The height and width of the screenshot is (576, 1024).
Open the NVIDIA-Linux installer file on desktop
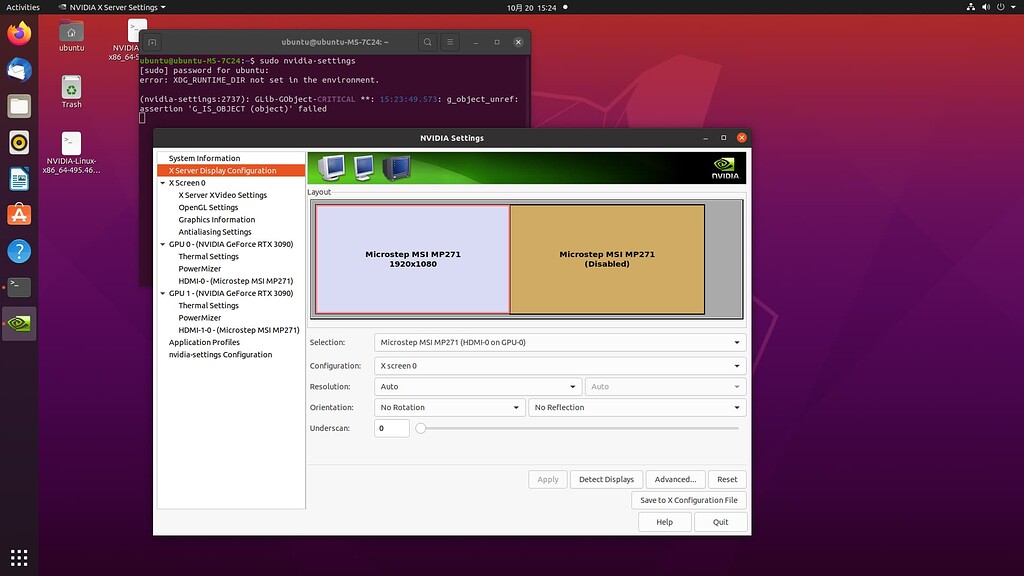pos(70,140)
